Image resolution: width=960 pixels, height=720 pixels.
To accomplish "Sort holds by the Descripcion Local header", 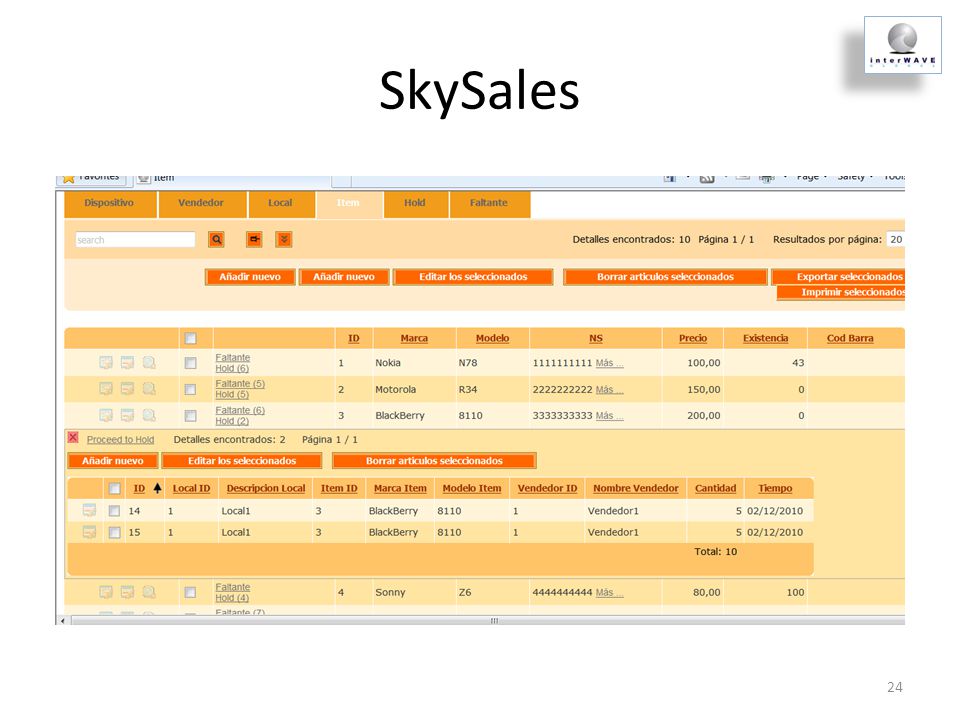I will 266,488.
